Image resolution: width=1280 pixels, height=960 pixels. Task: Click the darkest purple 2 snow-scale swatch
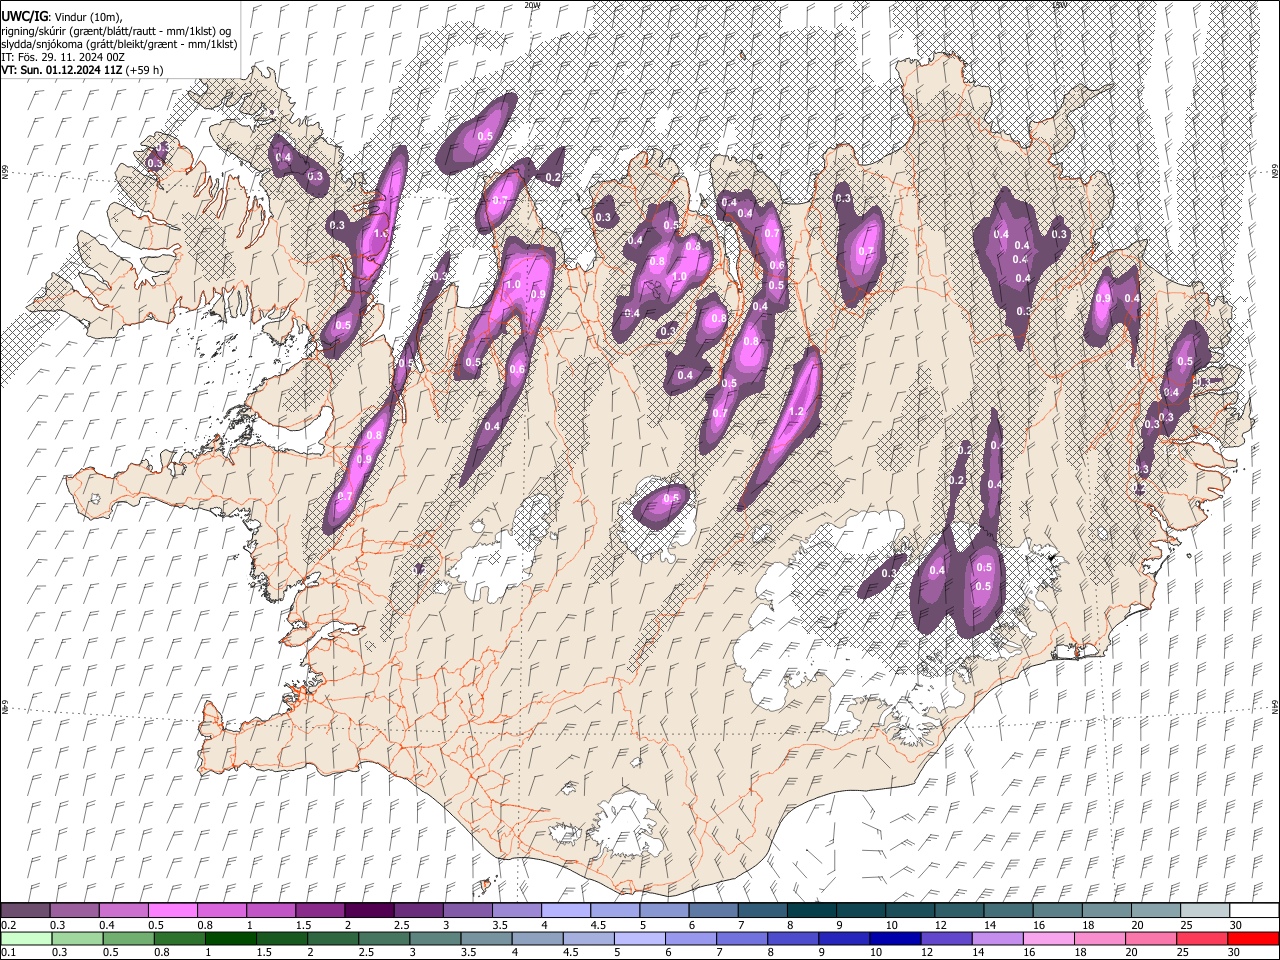369,910
